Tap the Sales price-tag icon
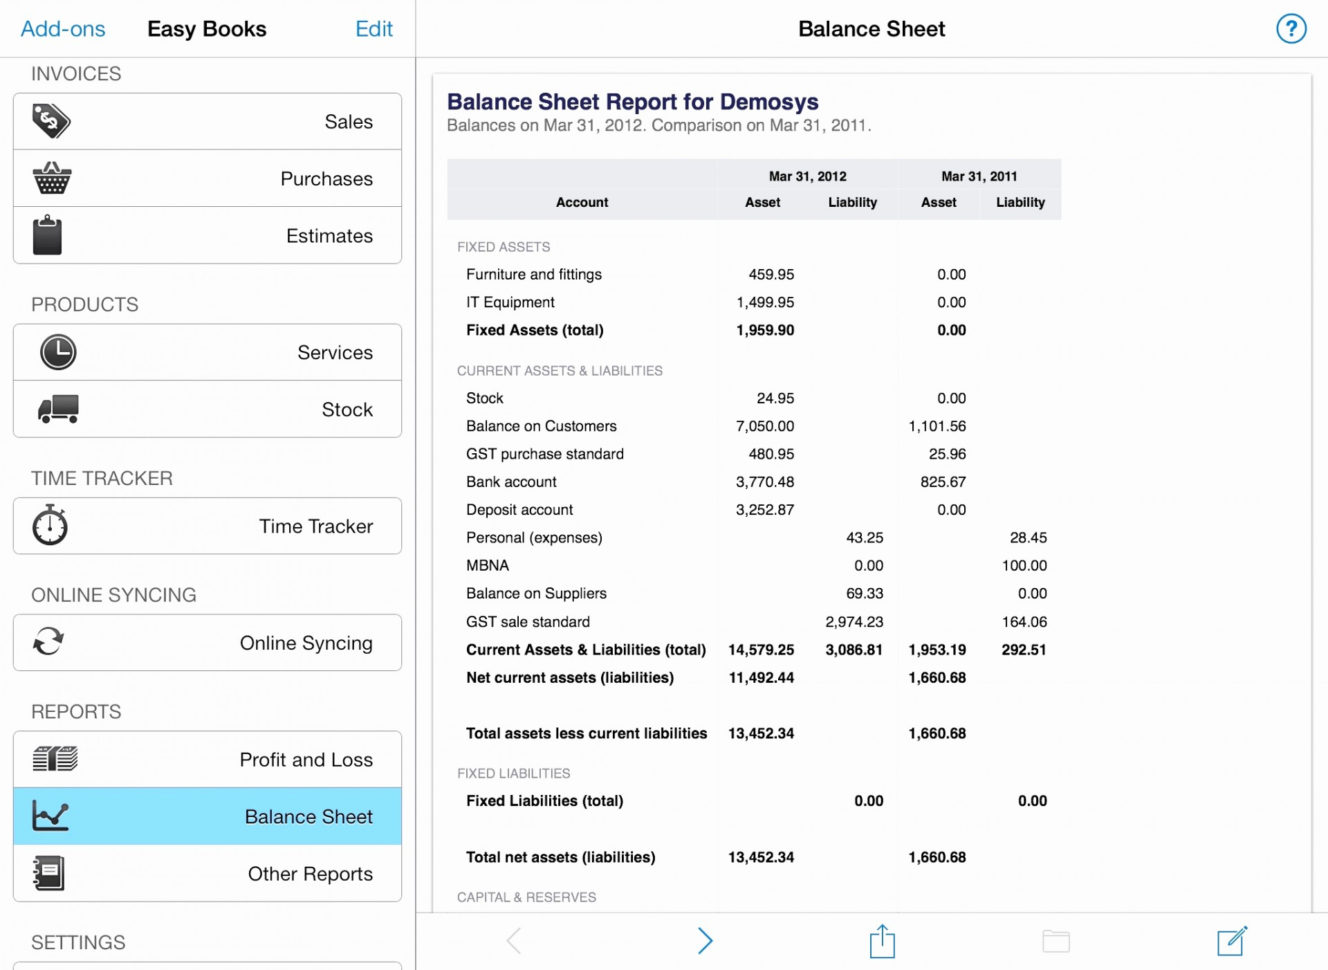The height and width of the screenshot is (970, 1328). pos(51,120)
